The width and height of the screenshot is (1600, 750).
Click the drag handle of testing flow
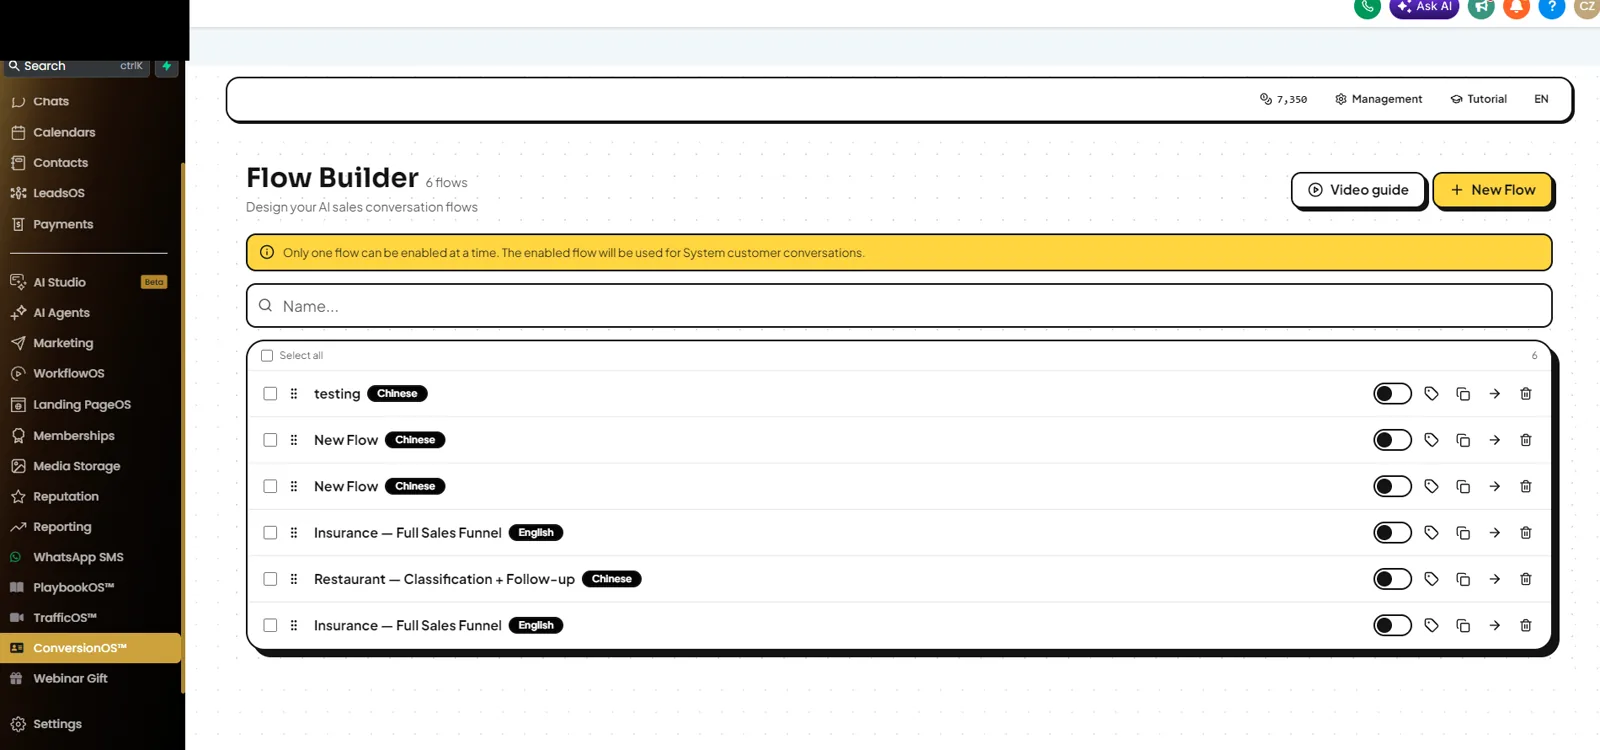[x=294, y=394]
